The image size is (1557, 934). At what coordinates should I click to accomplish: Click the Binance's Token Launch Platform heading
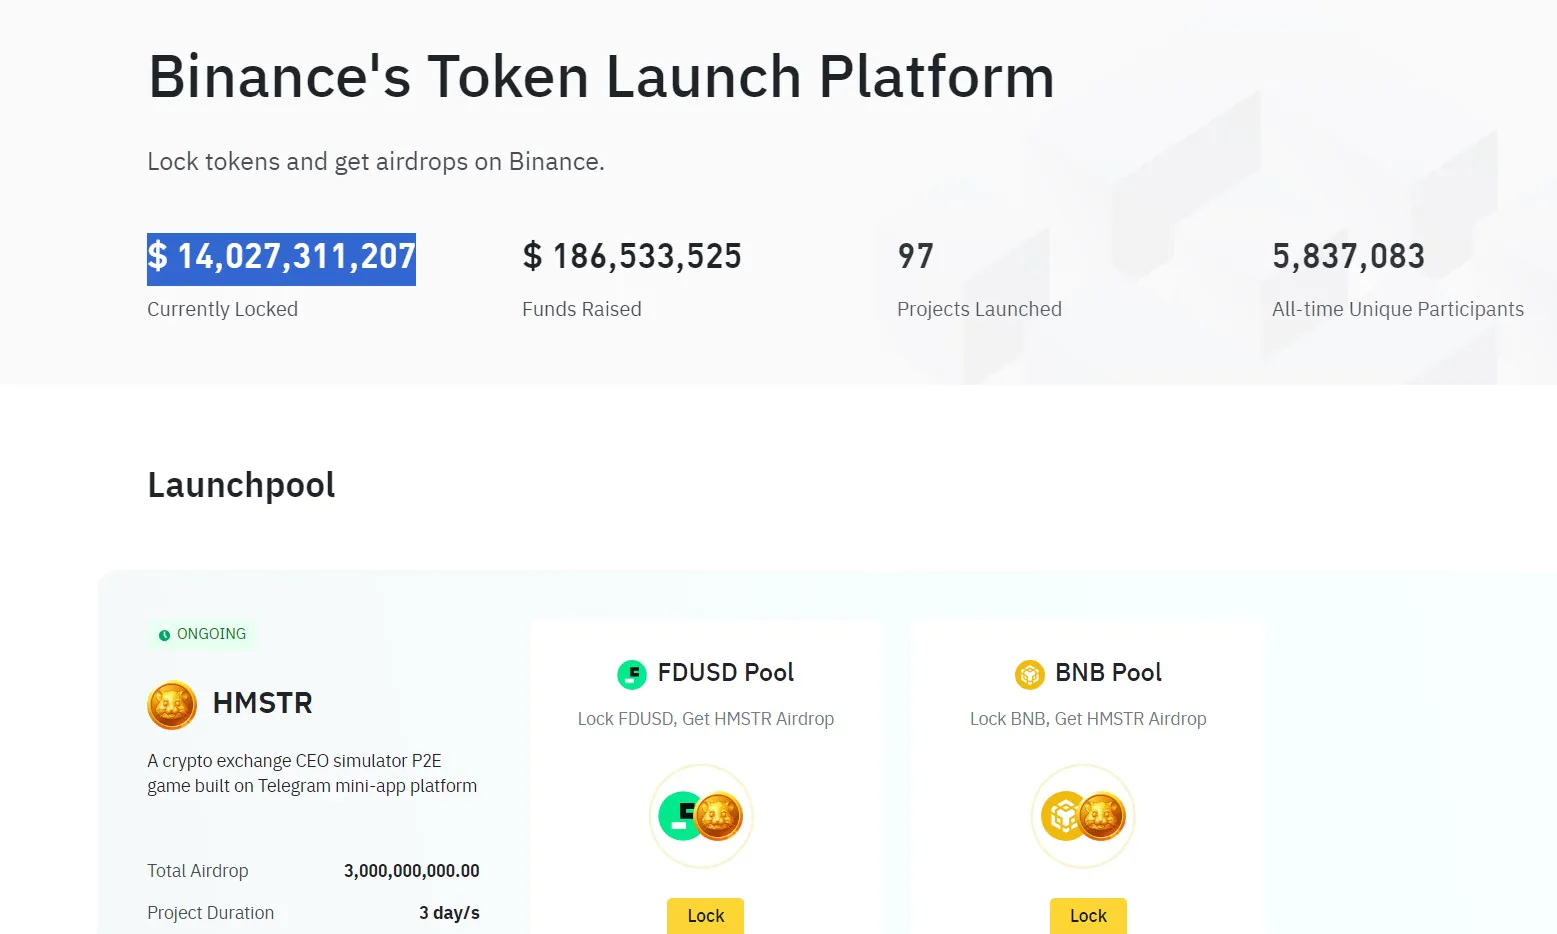tap(601, 77)
